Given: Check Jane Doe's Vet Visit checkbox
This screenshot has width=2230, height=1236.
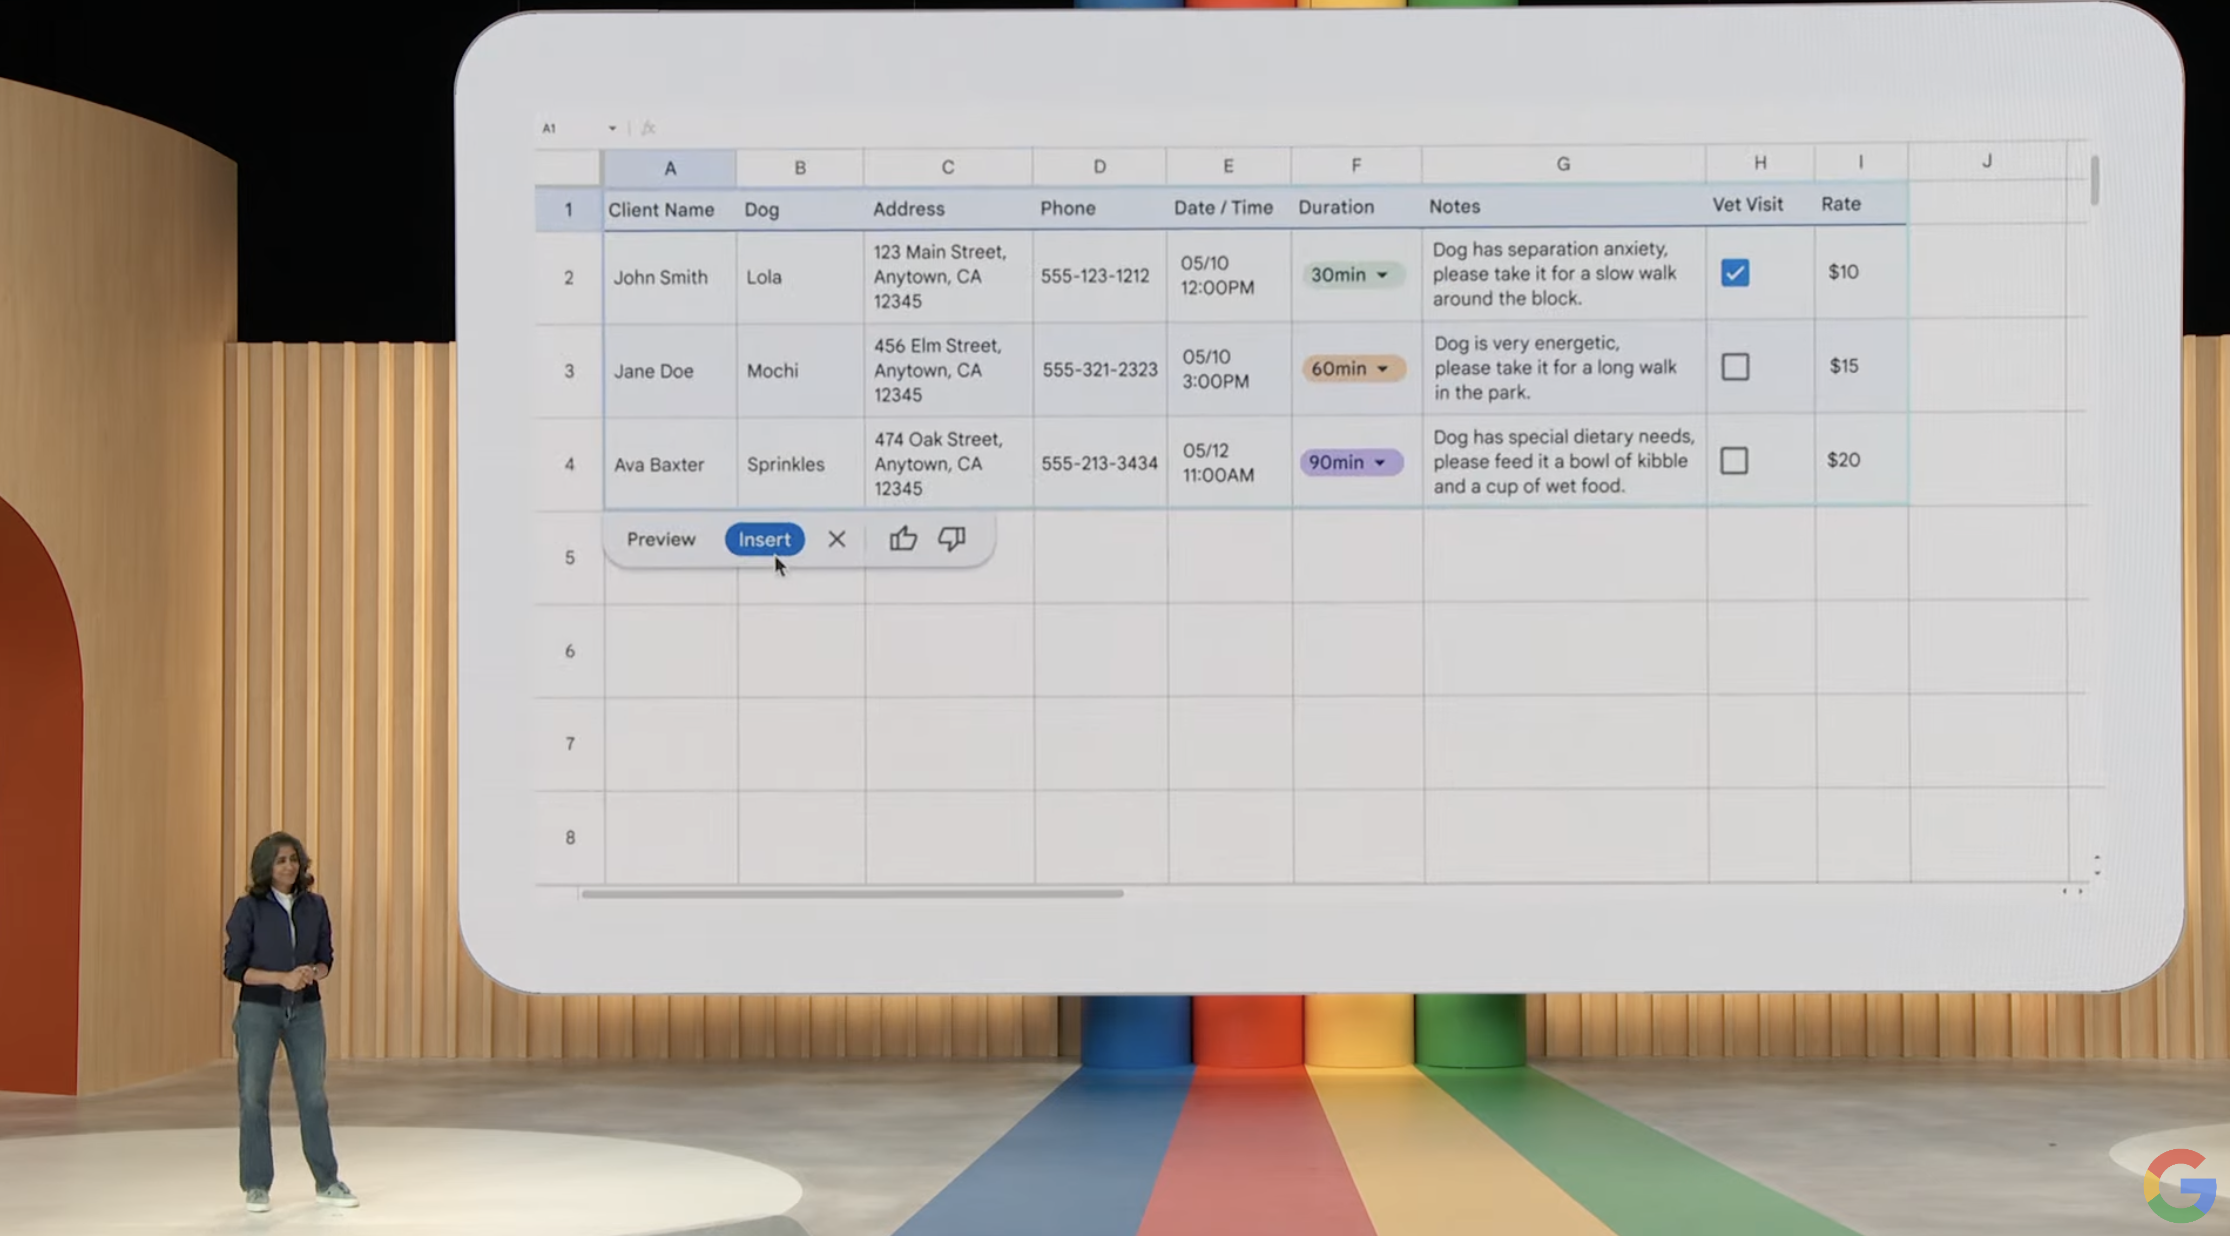Looking at the screenshot, I should tap(1735, 367).
